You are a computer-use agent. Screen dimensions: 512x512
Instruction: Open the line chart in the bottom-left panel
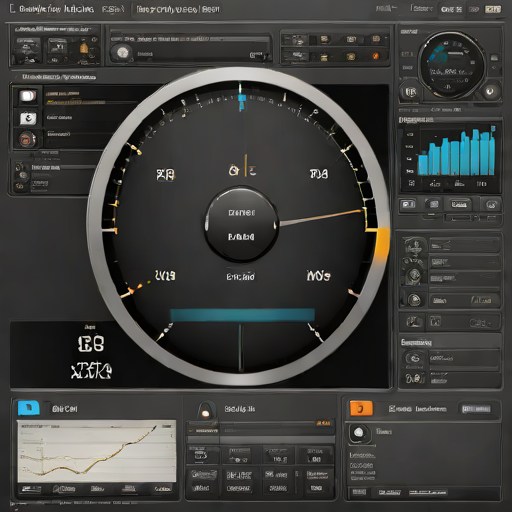pos(97,451)
